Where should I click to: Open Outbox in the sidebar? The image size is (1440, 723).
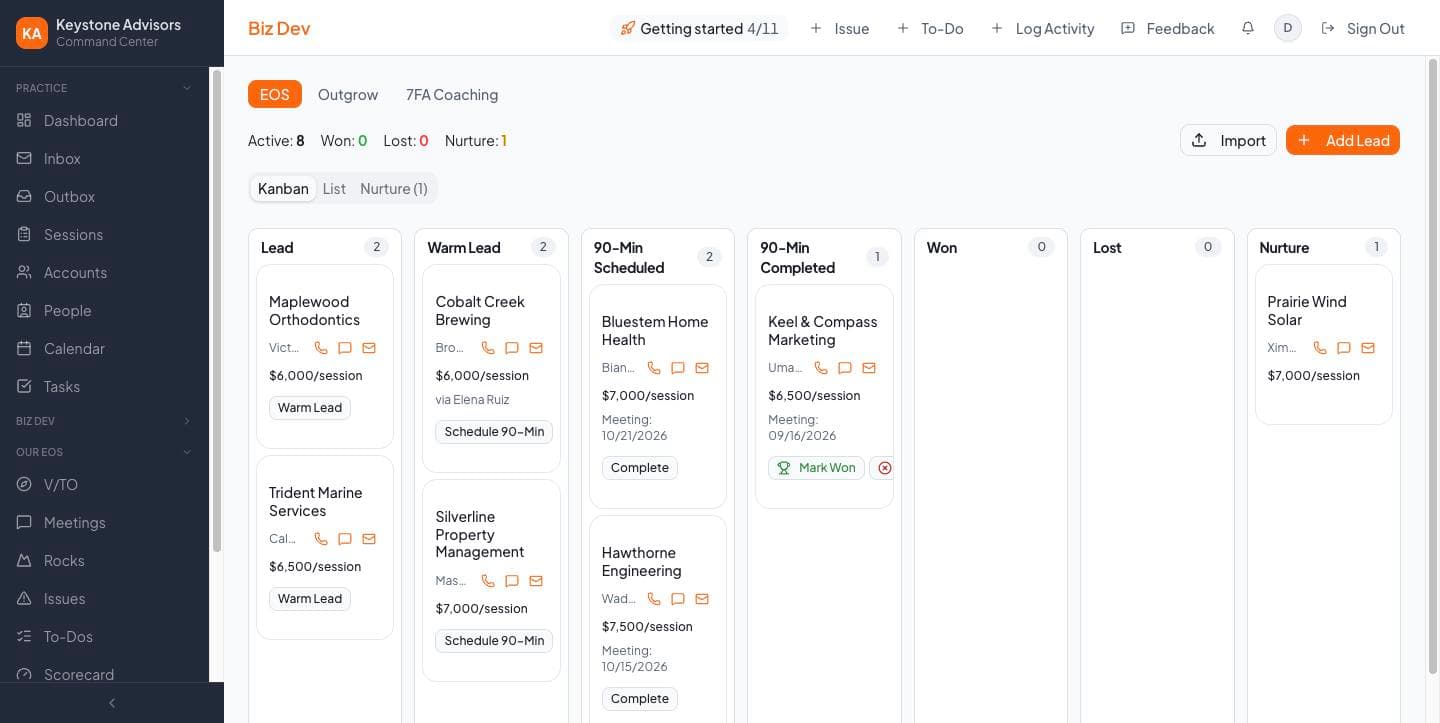(104, 196)
